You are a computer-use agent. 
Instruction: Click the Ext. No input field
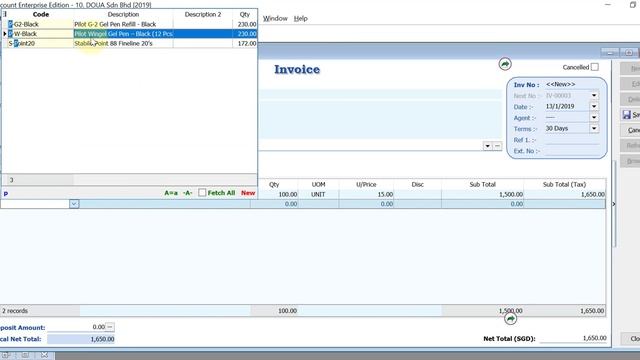tap(572, 151)
